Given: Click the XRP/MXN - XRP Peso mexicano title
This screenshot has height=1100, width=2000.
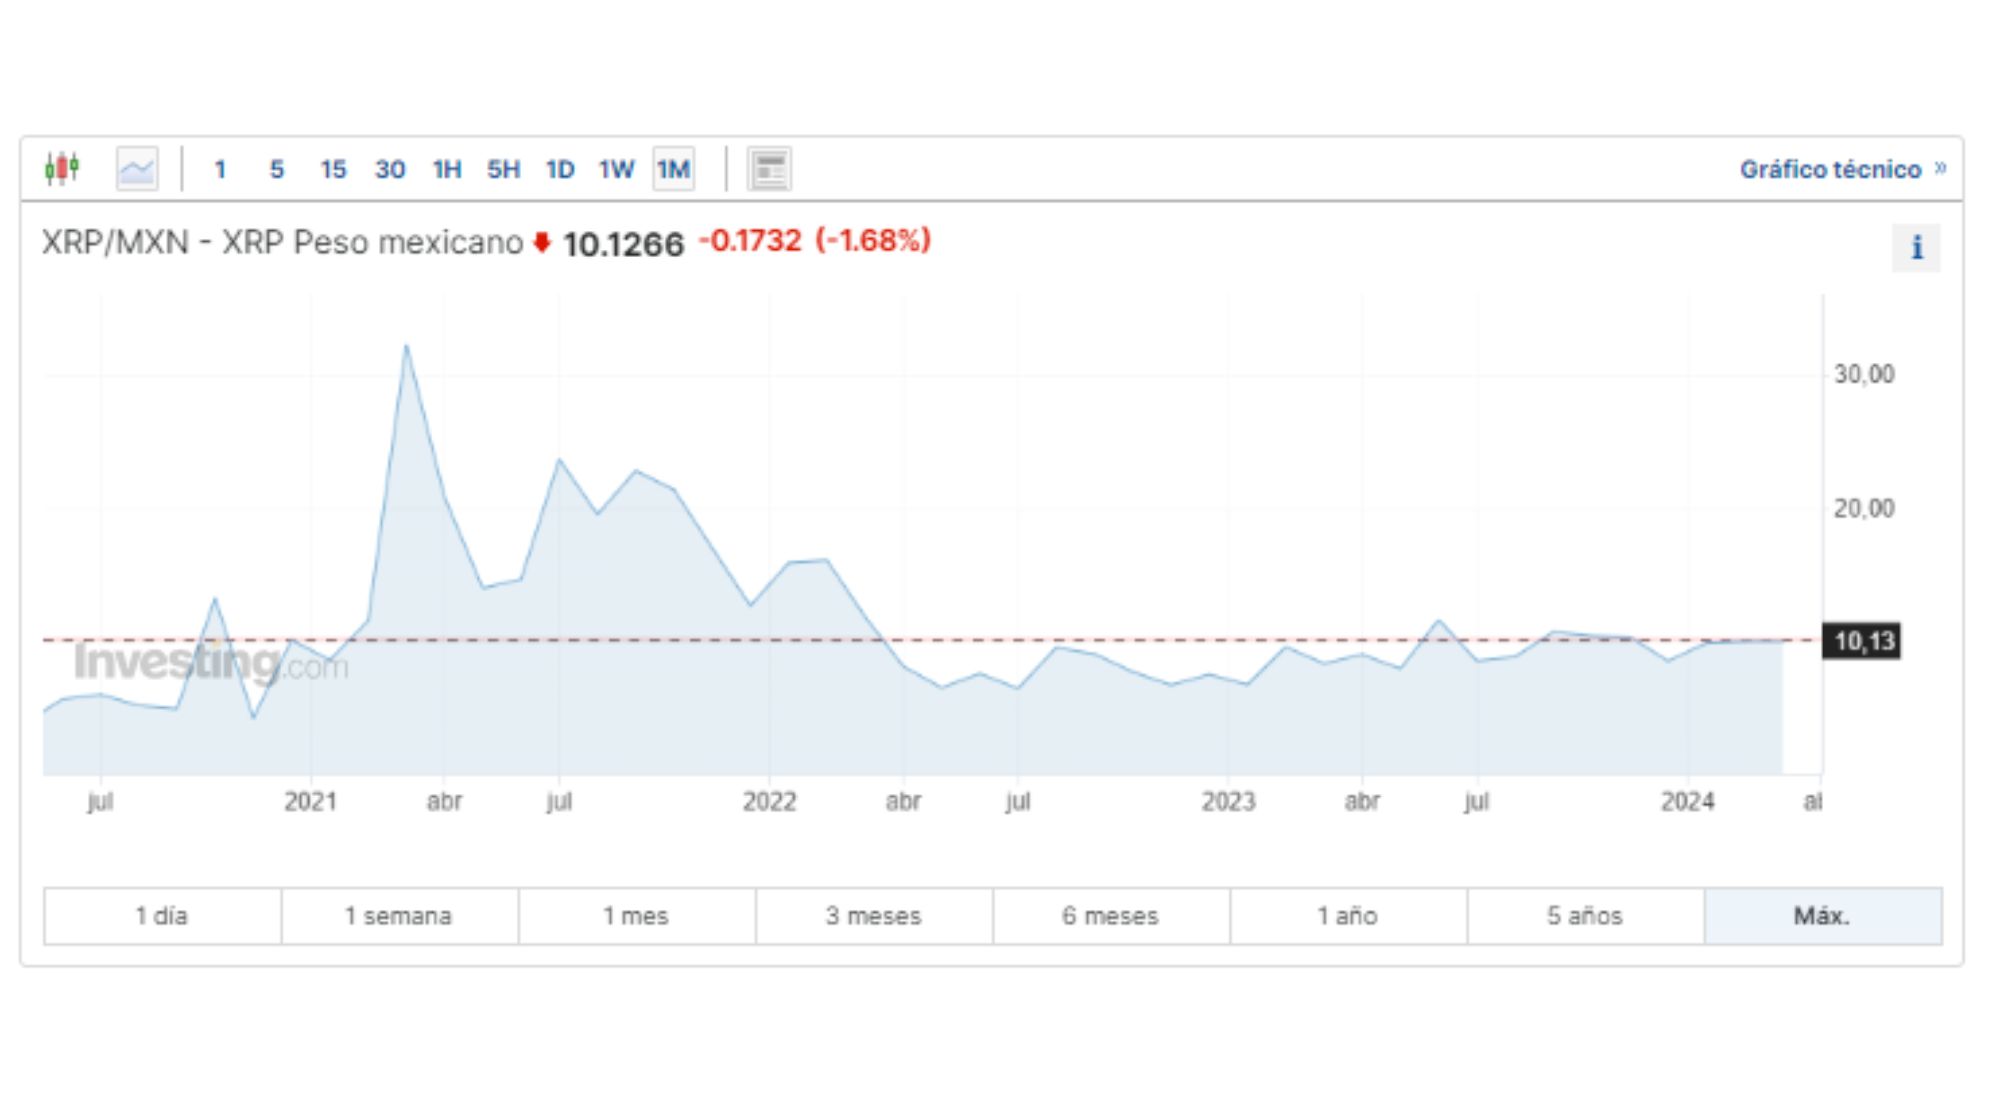Looking at the screenshot, I should (x=282, y=242).
